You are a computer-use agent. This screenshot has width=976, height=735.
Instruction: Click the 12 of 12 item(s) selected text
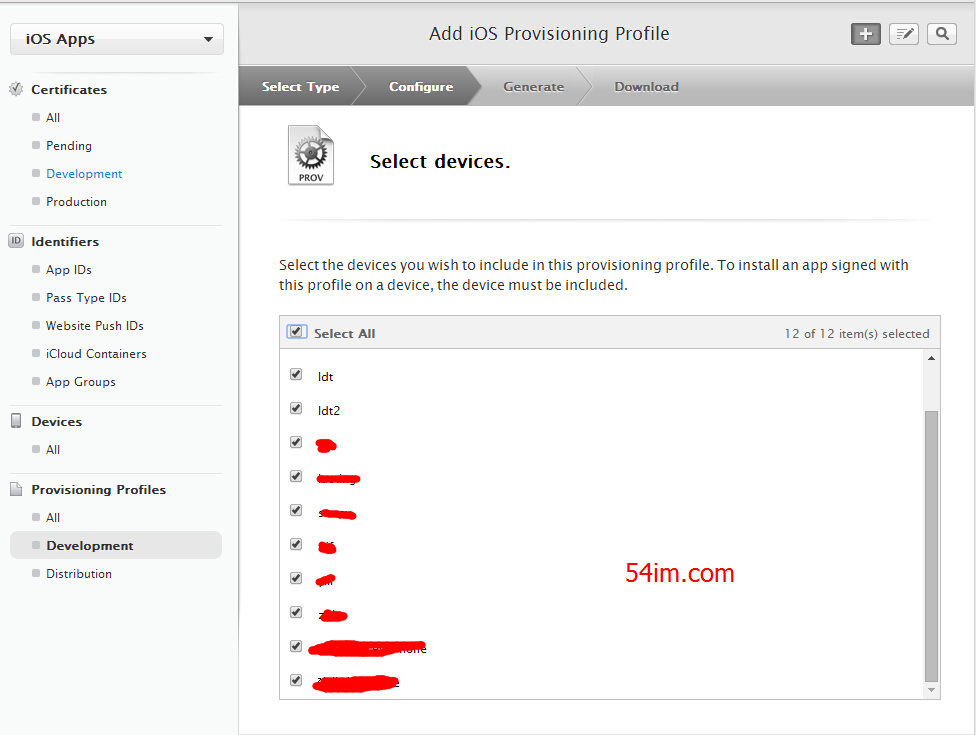coord(856,334)
